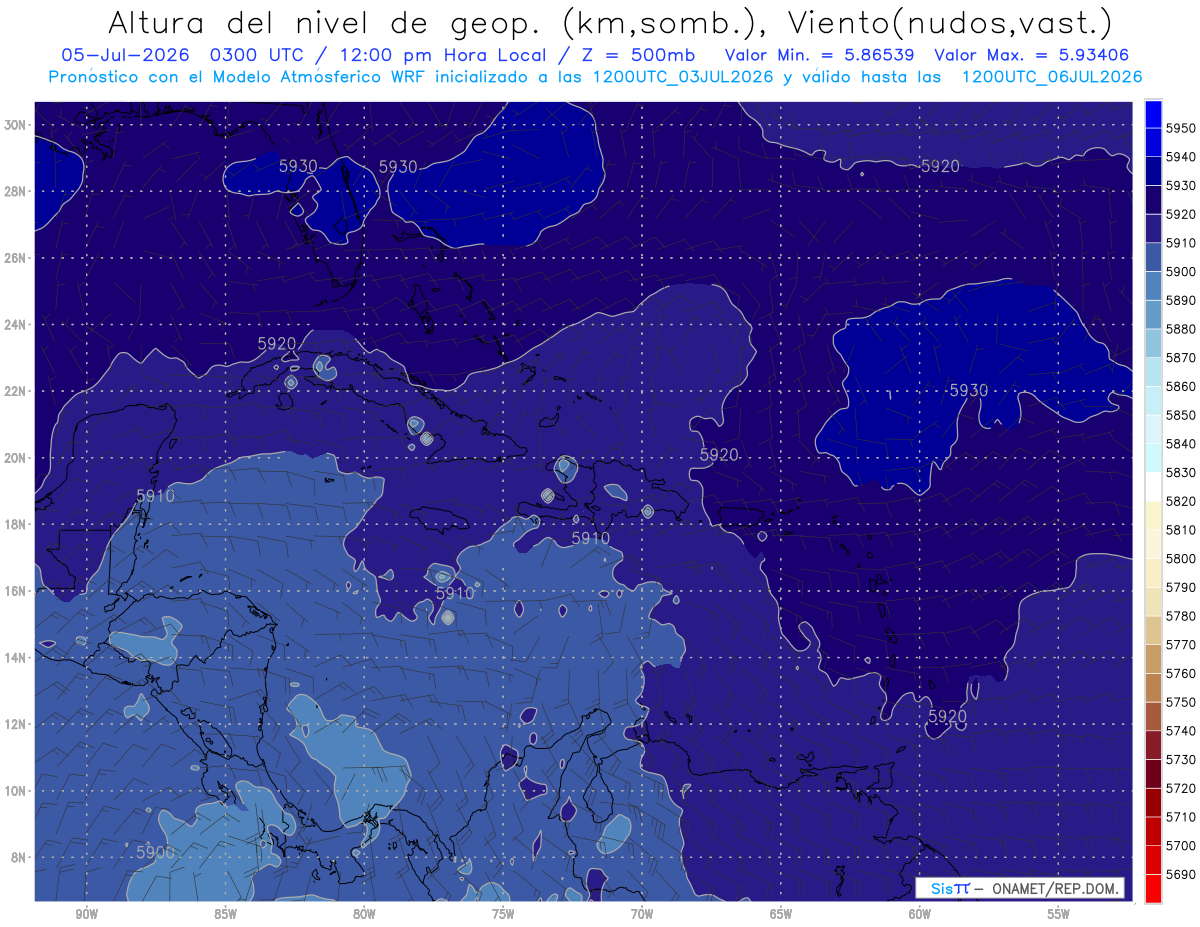Click the '55W' longitude axis label
Image resolution: width=1200 pixels, height=927 pixels.
click(x=1058, y=914)
